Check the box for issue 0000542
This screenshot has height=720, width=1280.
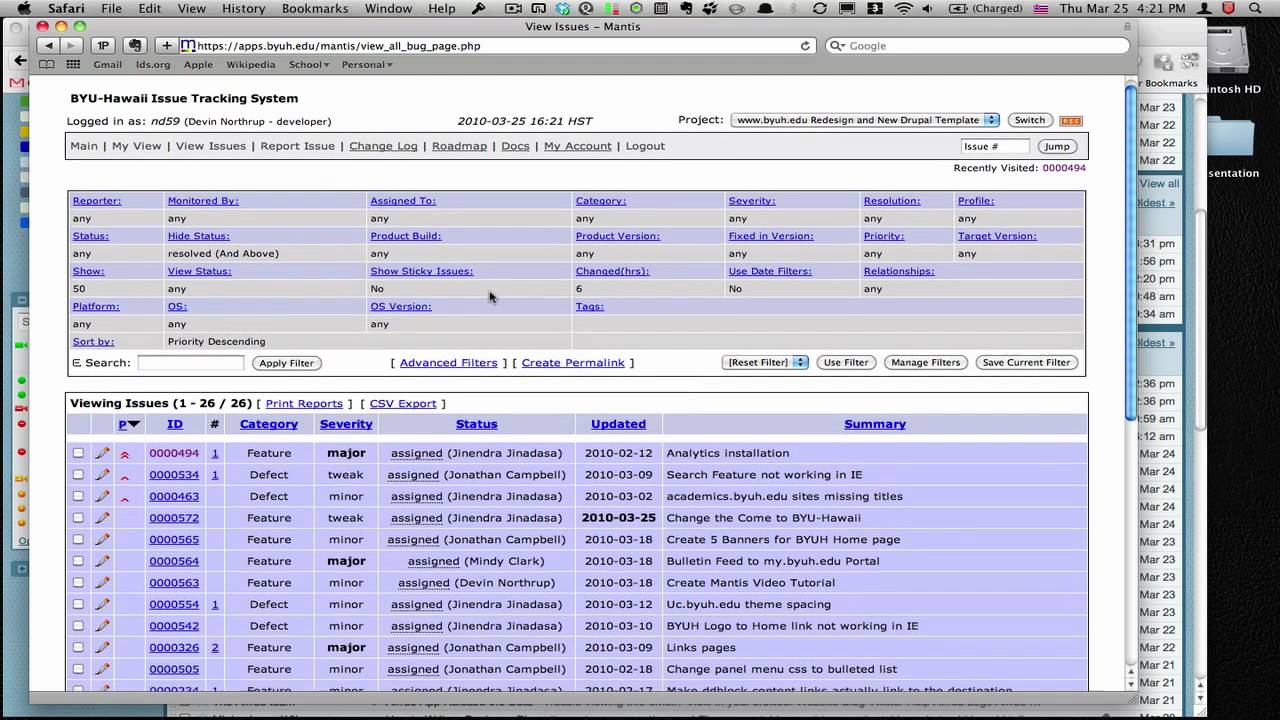[x=78, y=626]
